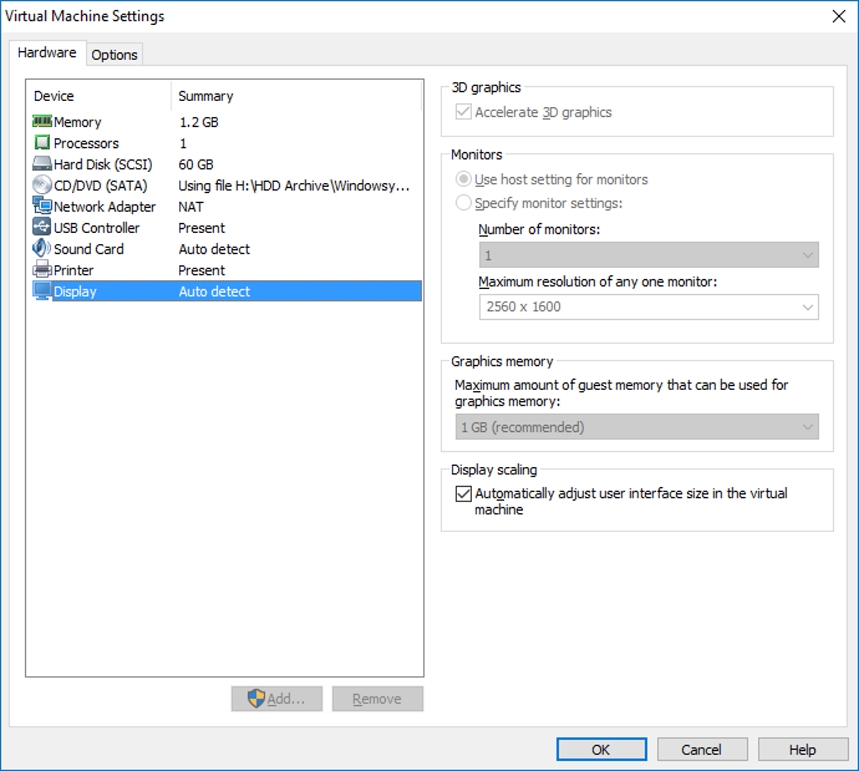The height and width of the screenshot is (771, 859).
Task: Expand the Maximum resolution dropdown
Action: click(648, 307)
